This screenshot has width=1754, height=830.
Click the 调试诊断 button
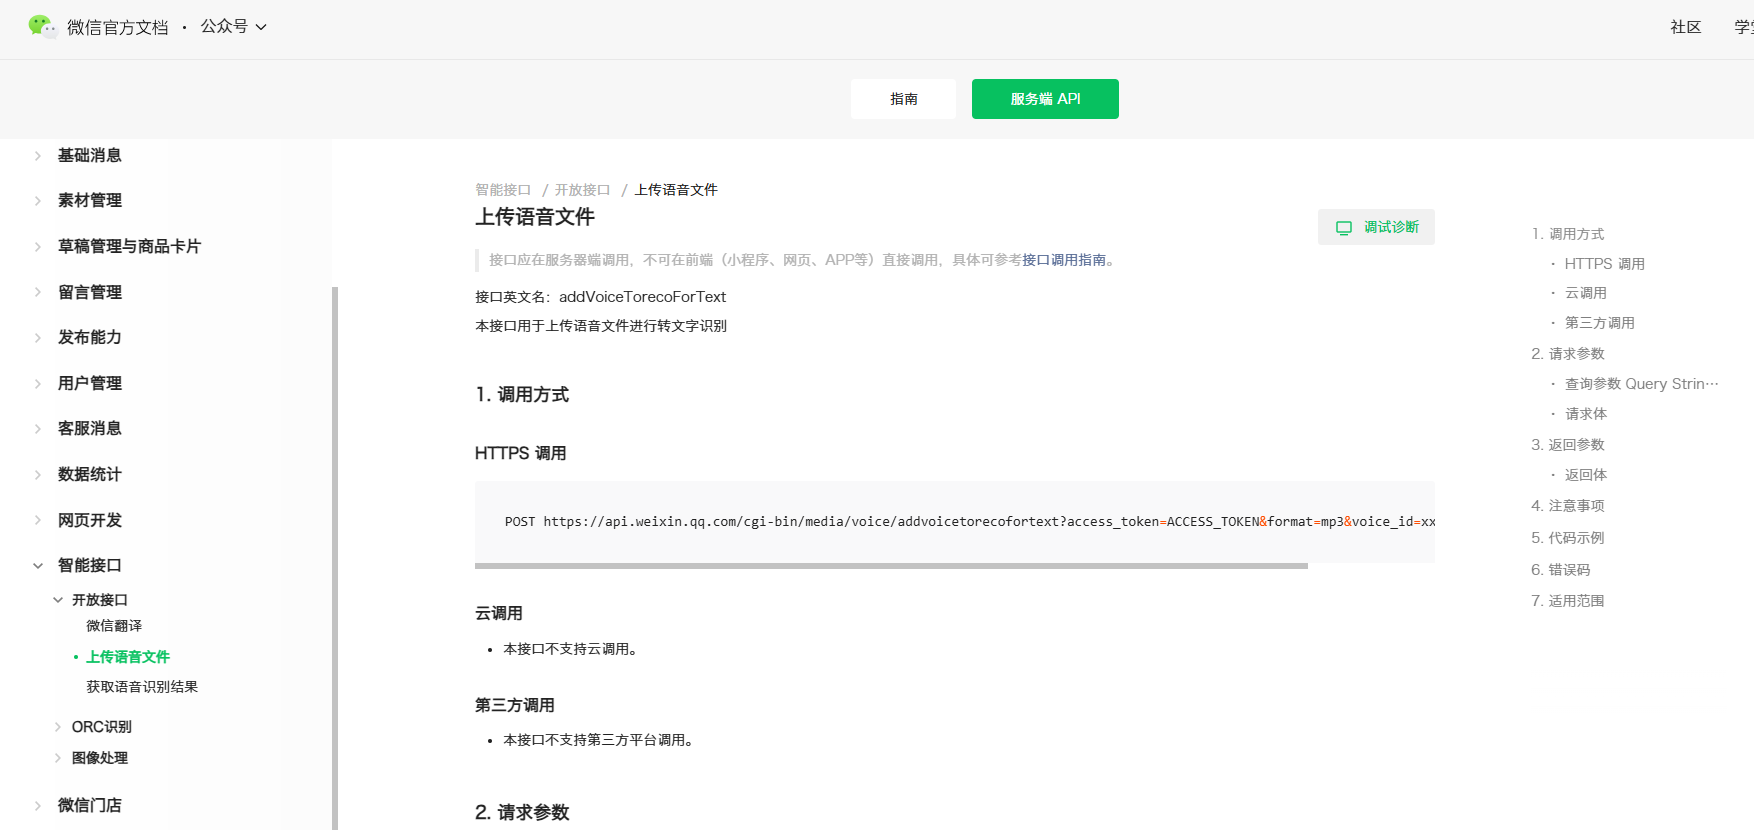[x=1376, y=227]
